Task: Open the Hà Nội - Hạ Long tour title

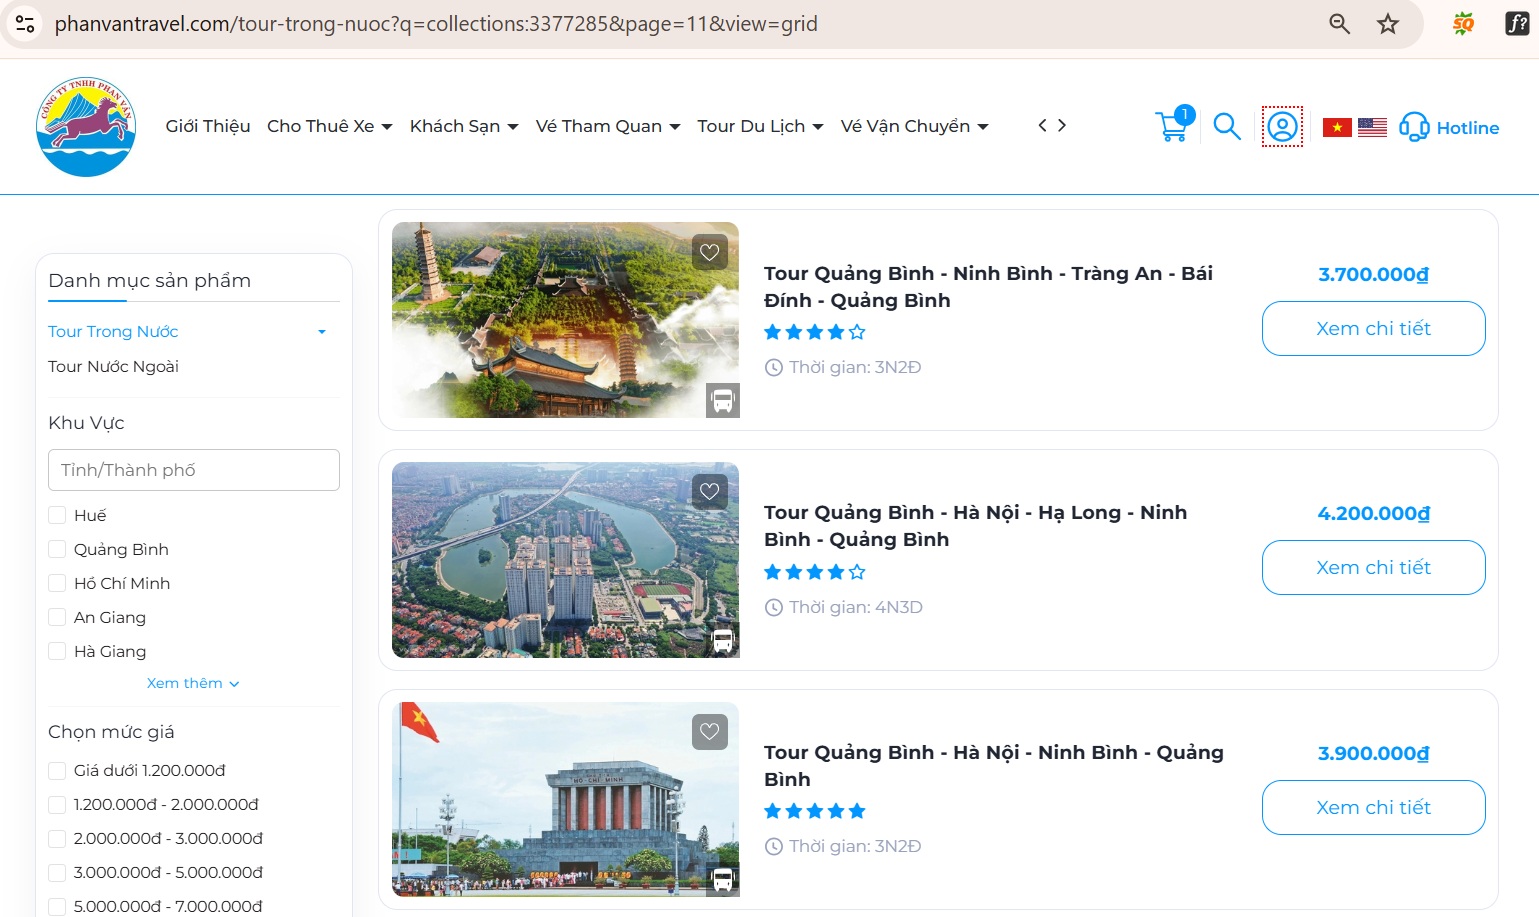Action: (975, 526)
